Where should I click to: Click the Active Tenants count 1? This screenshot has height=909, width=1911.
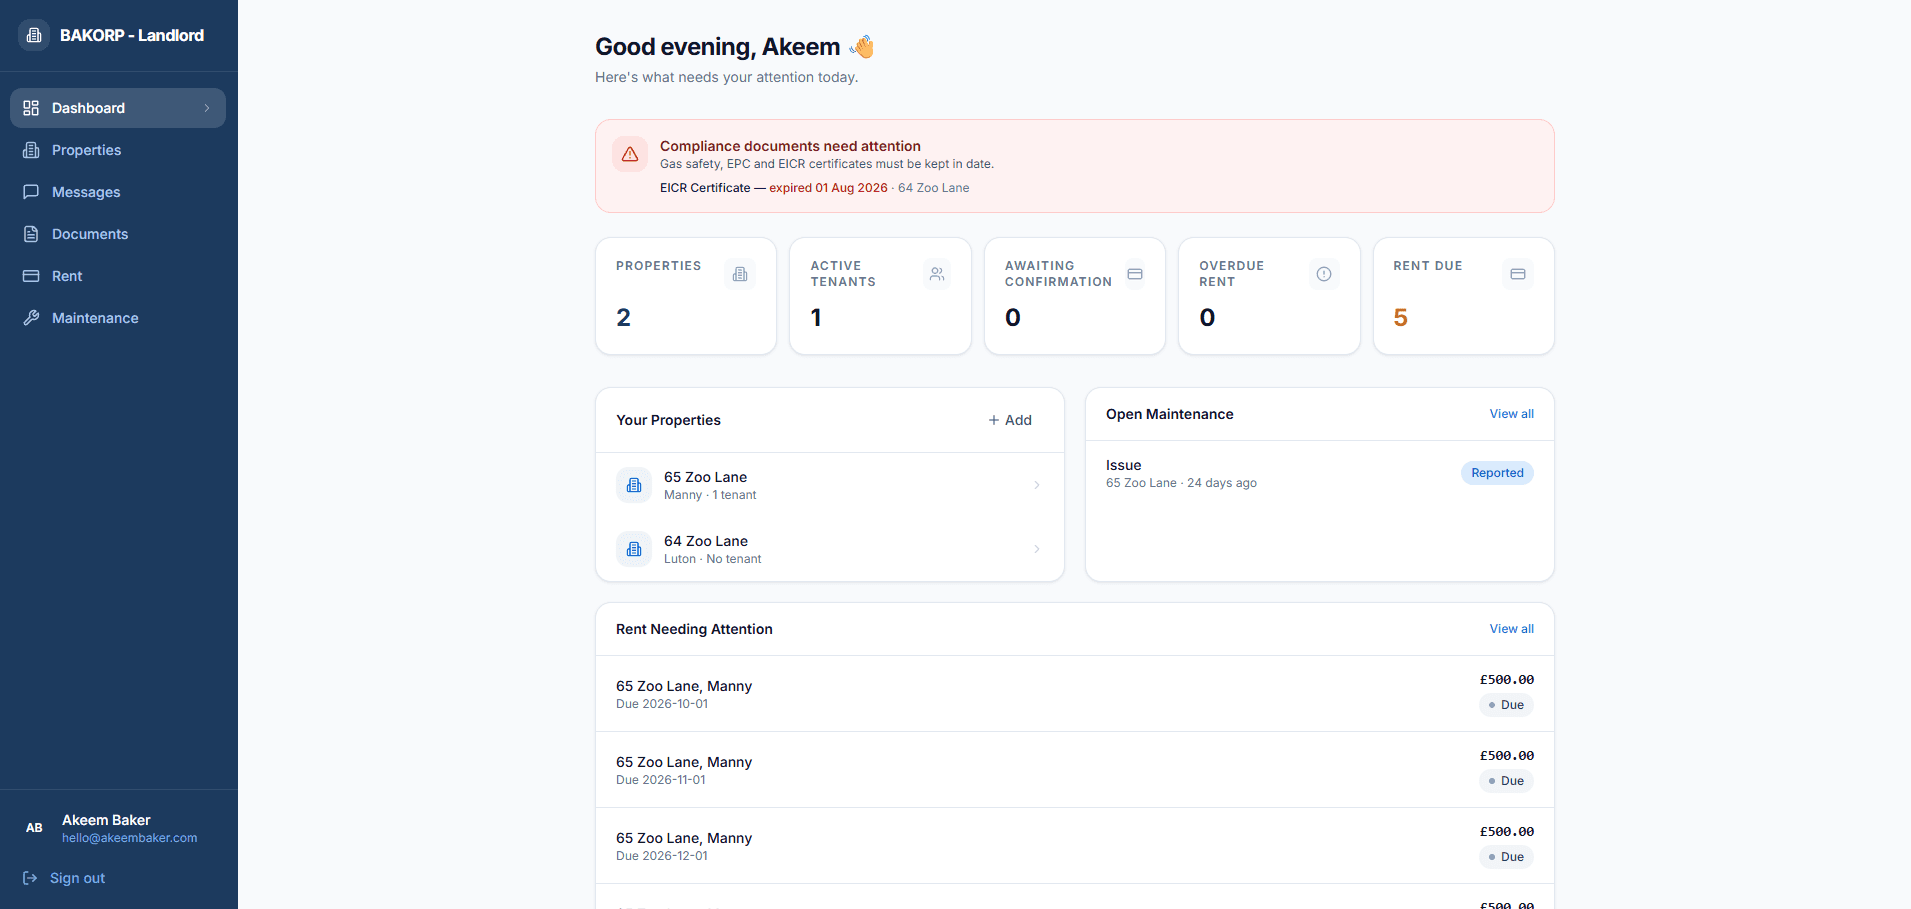point(816,318)
